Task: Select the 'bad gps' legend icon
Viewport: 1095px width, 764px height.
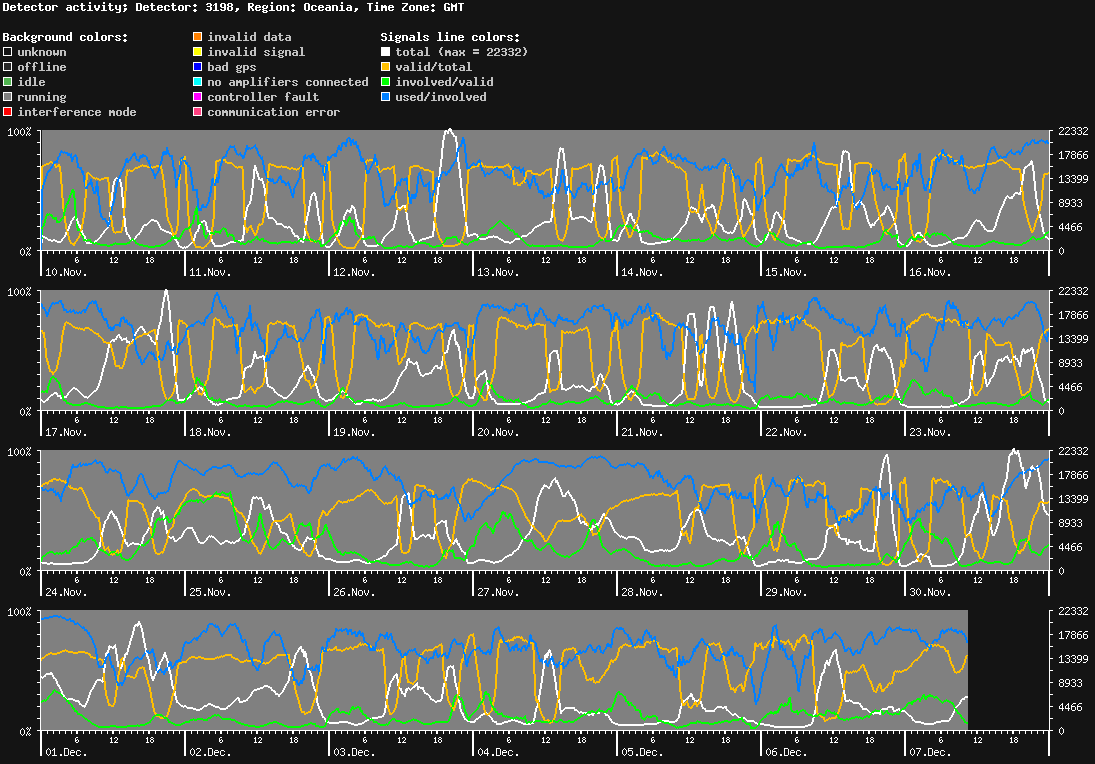Action: coord(196,66)
